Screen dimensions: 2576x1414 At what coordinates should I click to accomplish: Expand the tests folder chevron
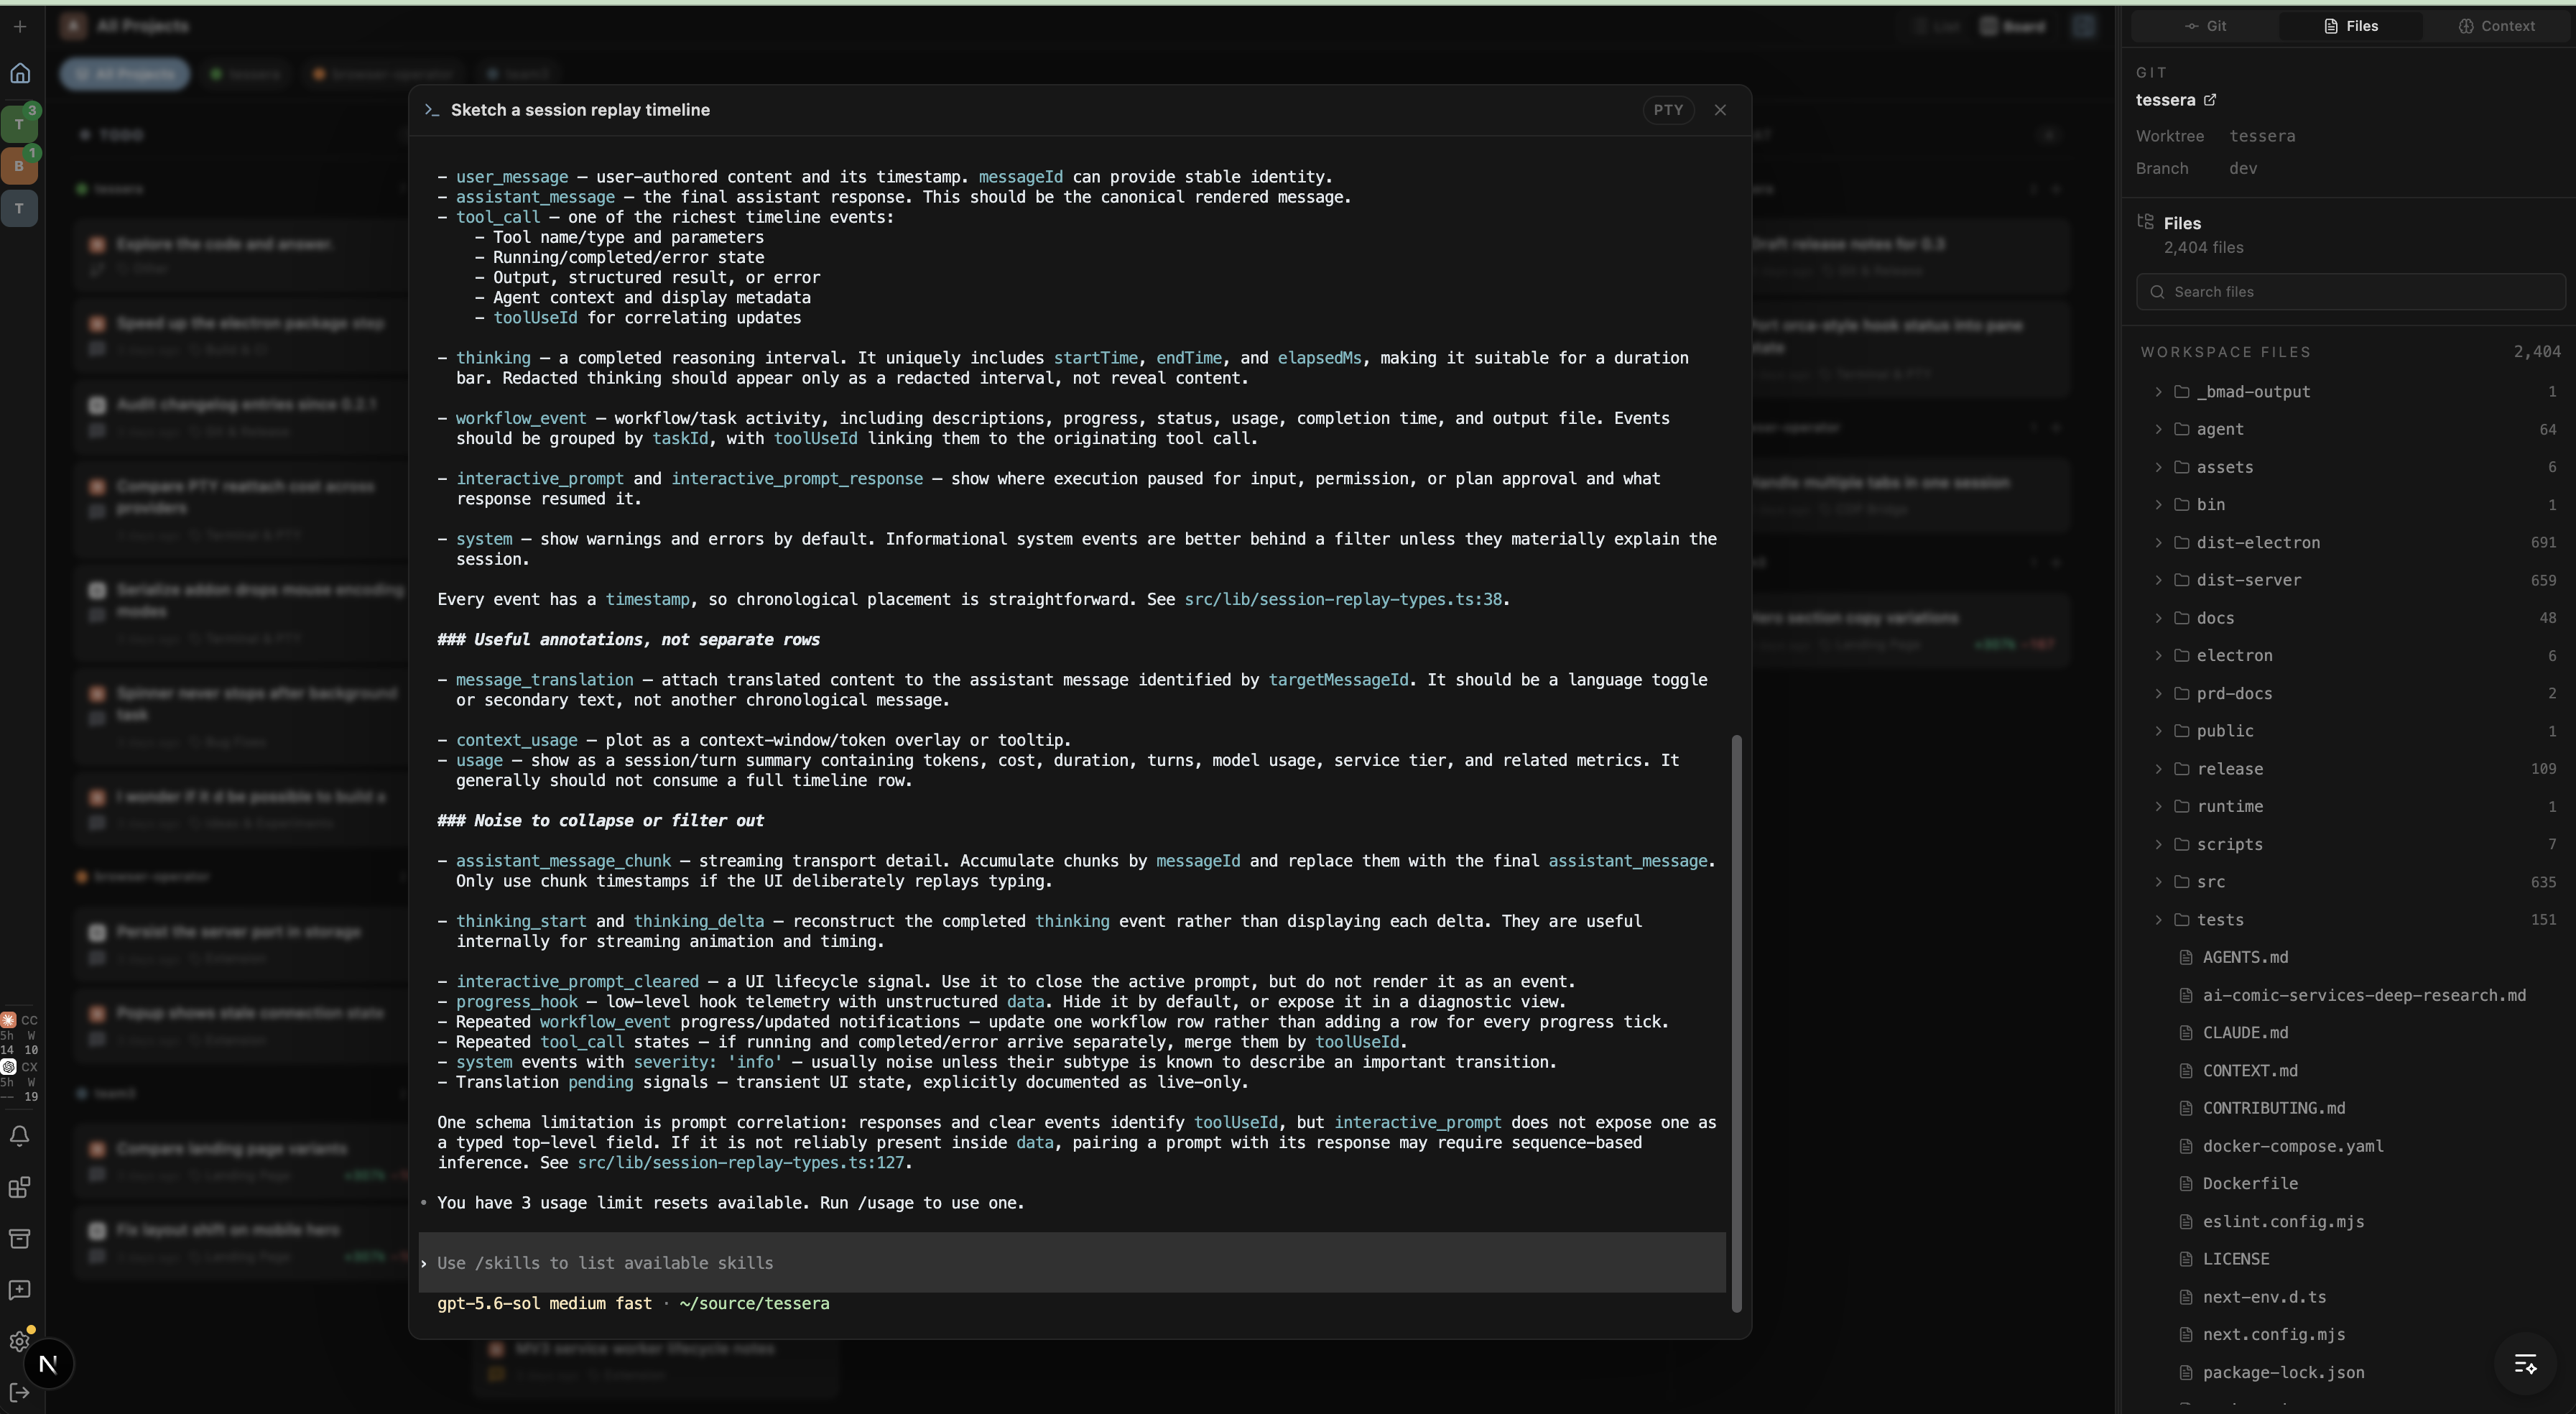[x=2158, y=920]
